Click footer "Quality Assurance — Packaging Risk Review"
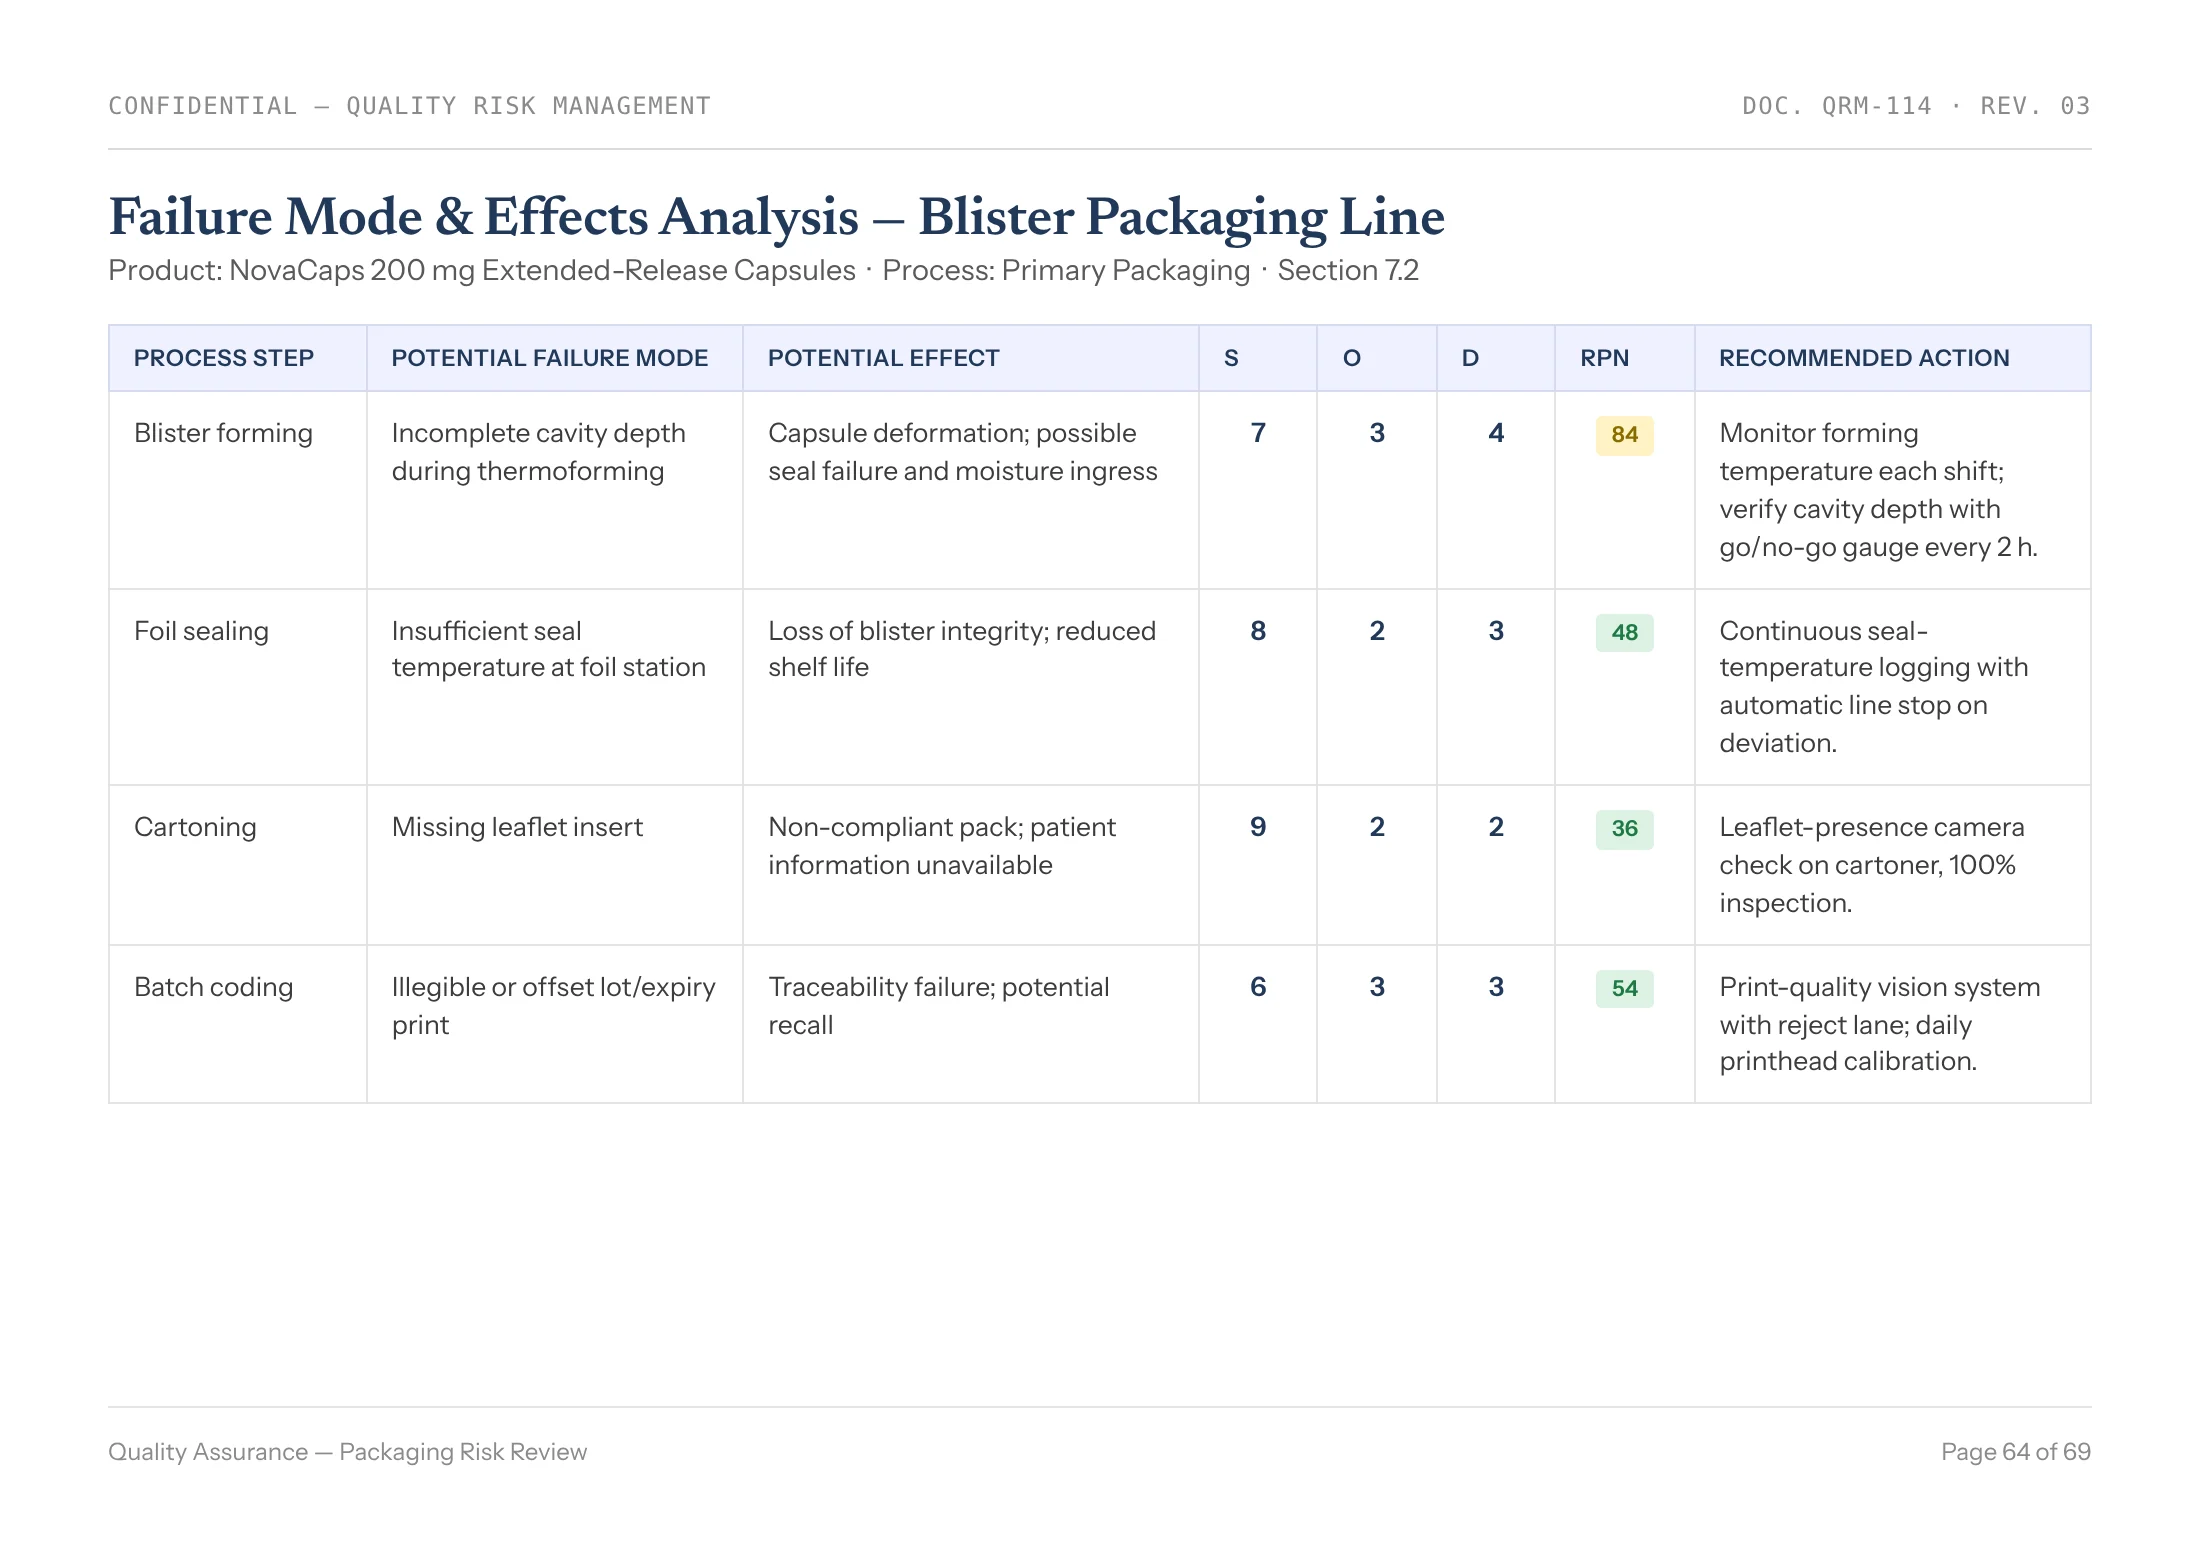Viewport: 2200px width, 1558px height. [x=348, y=1452]
